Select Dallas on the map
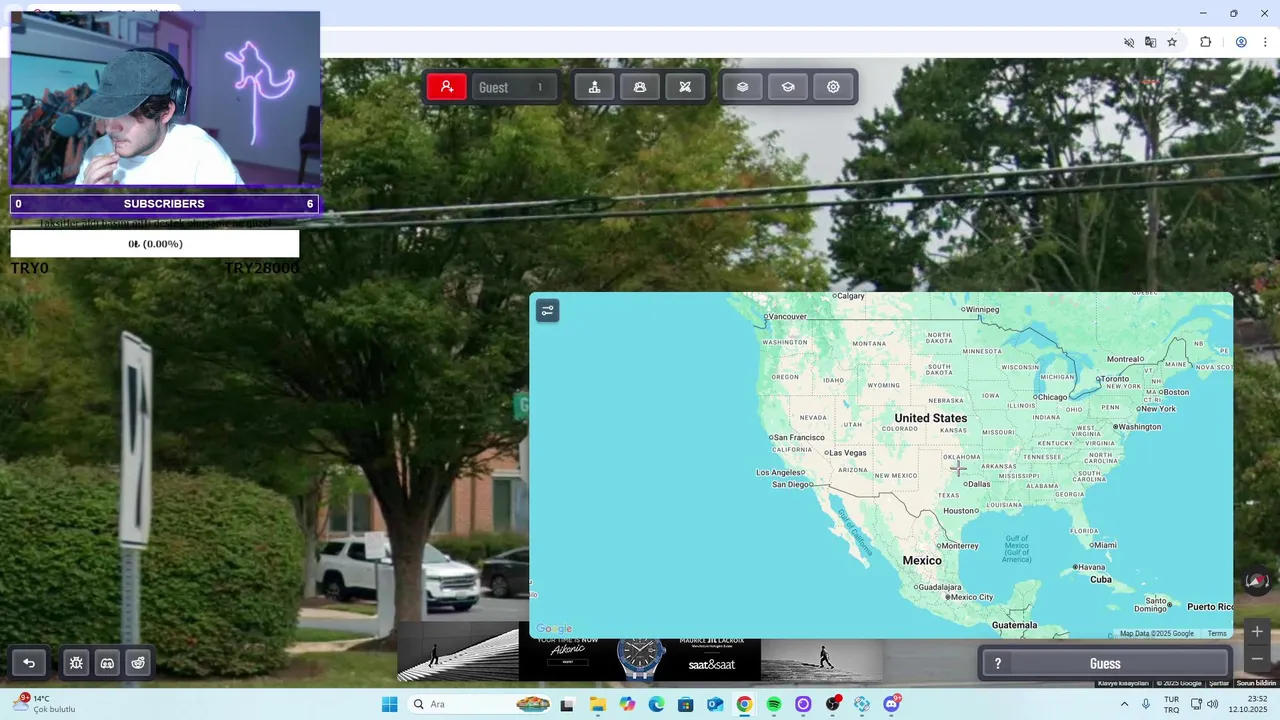Image resolution: width=1280 pixels, height=720 pixels. (977, 484)
